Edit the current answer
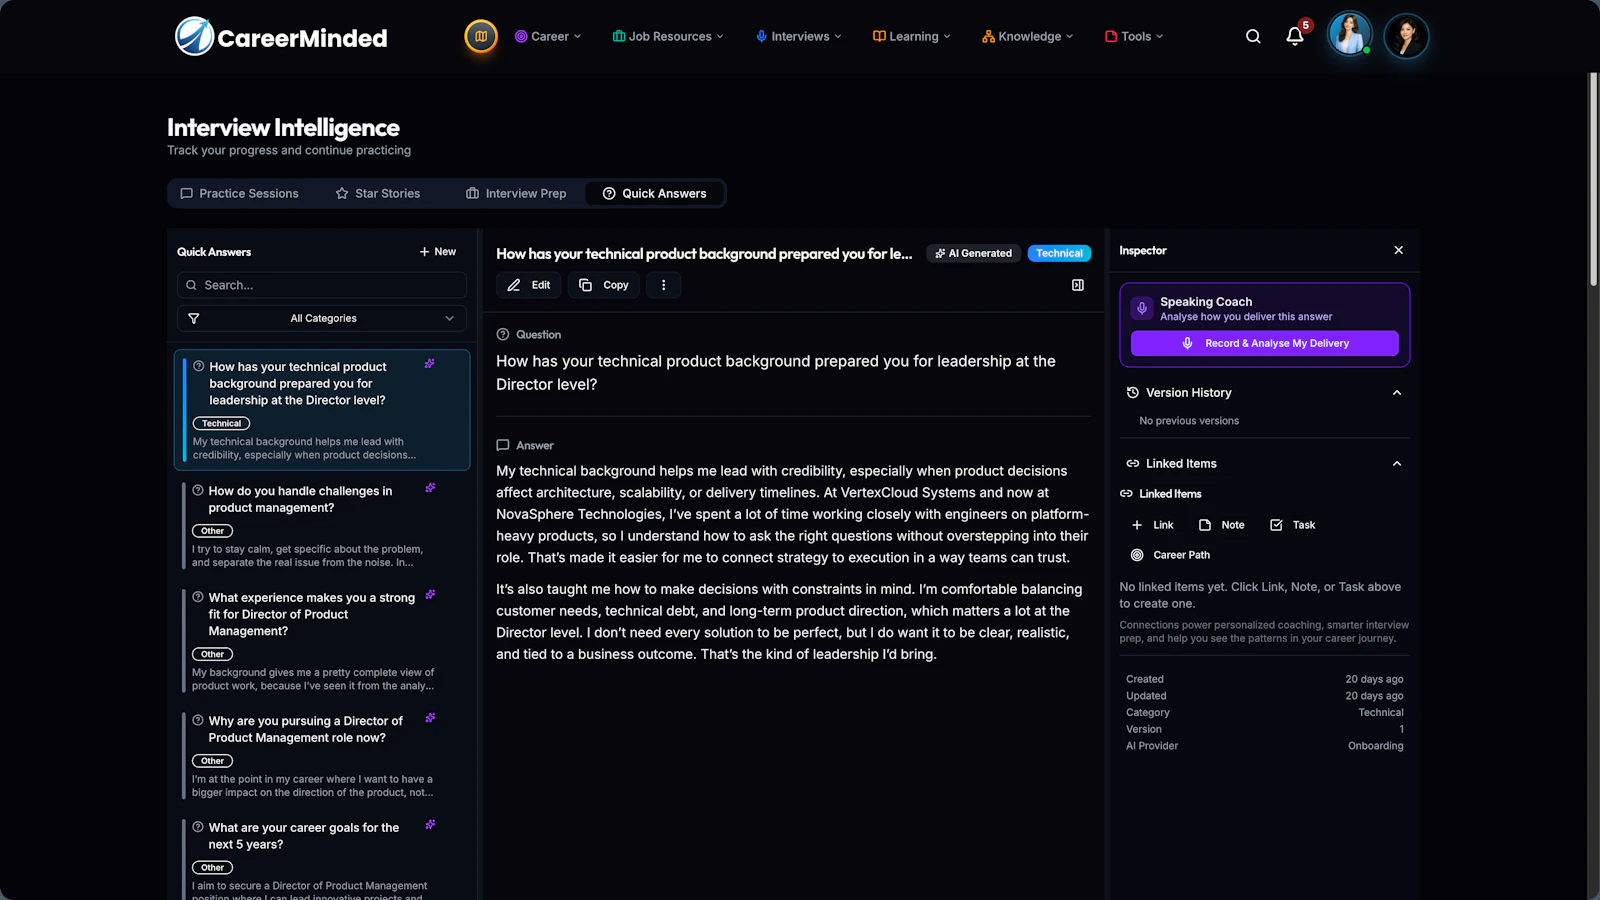1600x900 pixels. 529,285
